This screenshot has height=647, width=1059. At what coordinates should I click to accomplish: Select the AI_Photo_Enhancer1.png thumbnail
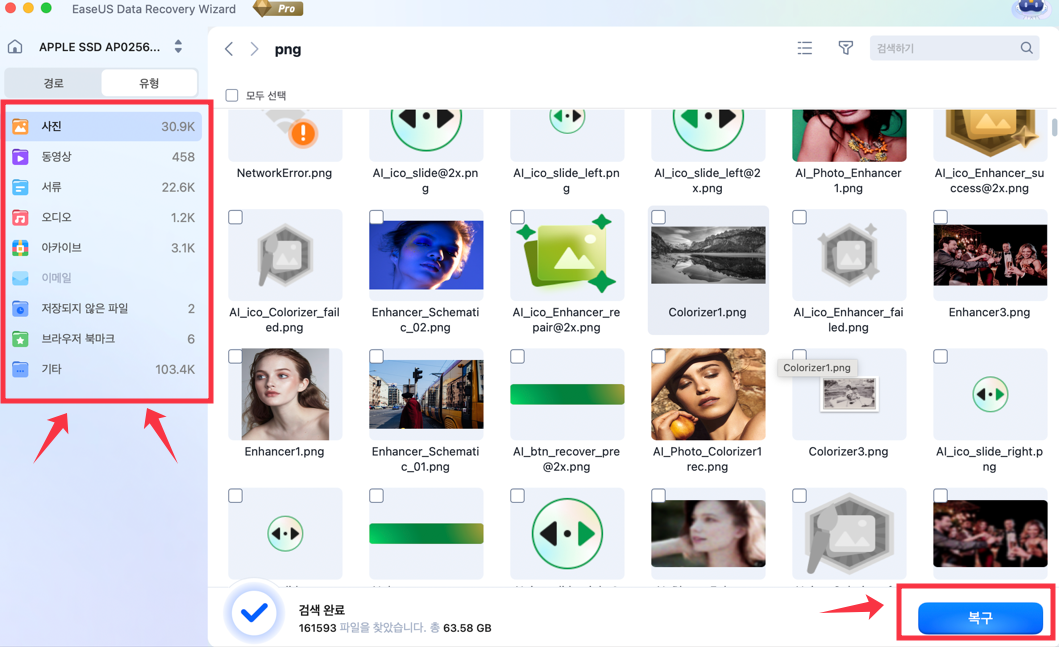coord(849,135)
